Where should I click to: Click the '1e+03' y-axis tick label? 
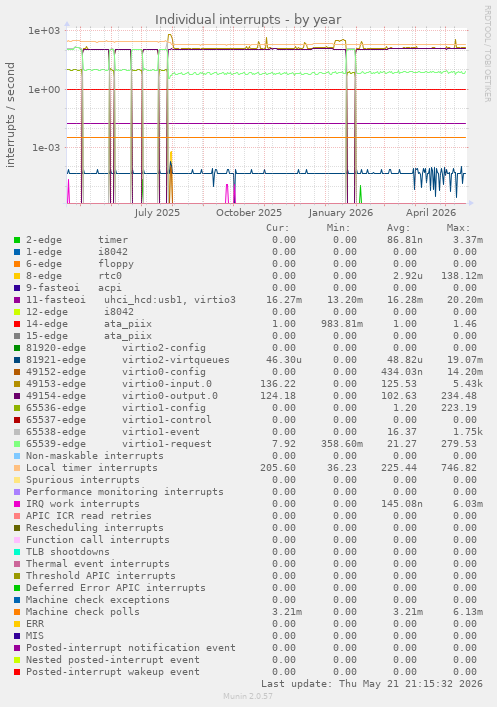(x=44, y=31)
